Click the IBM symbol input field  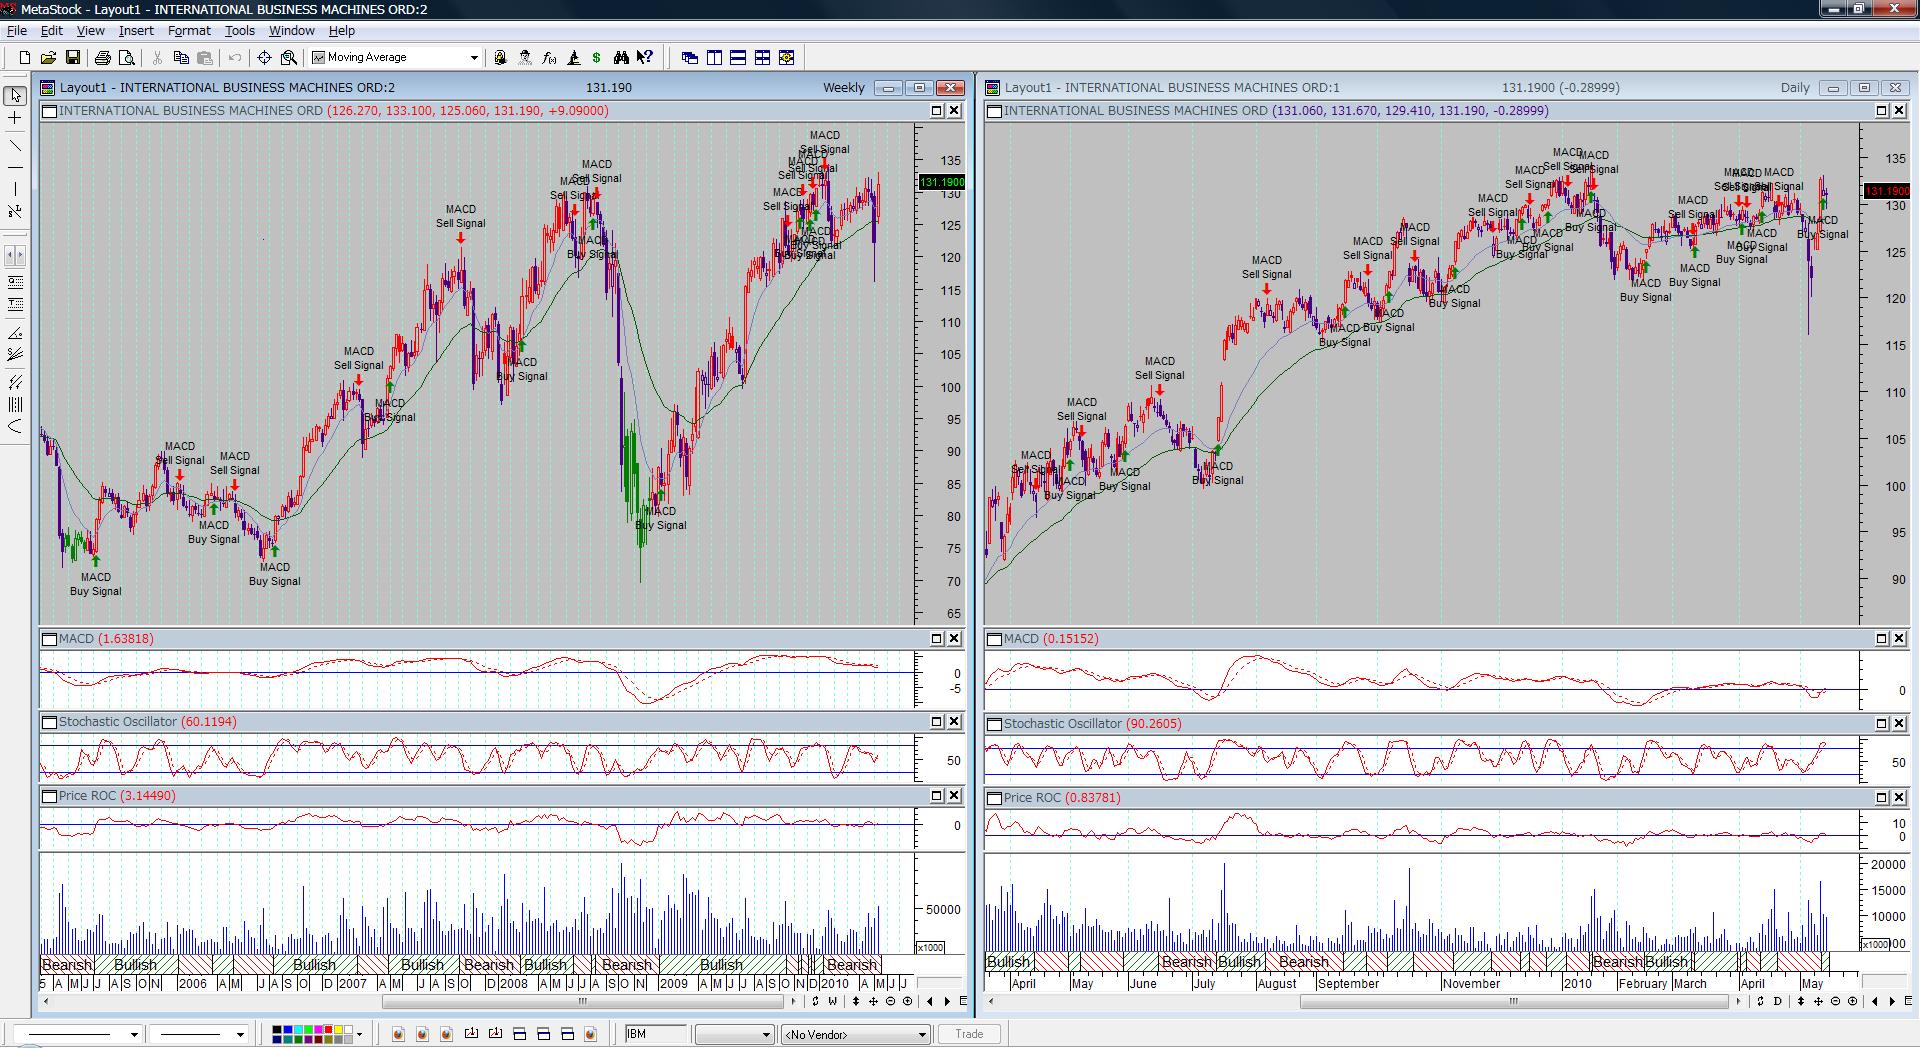[656, 1034]
